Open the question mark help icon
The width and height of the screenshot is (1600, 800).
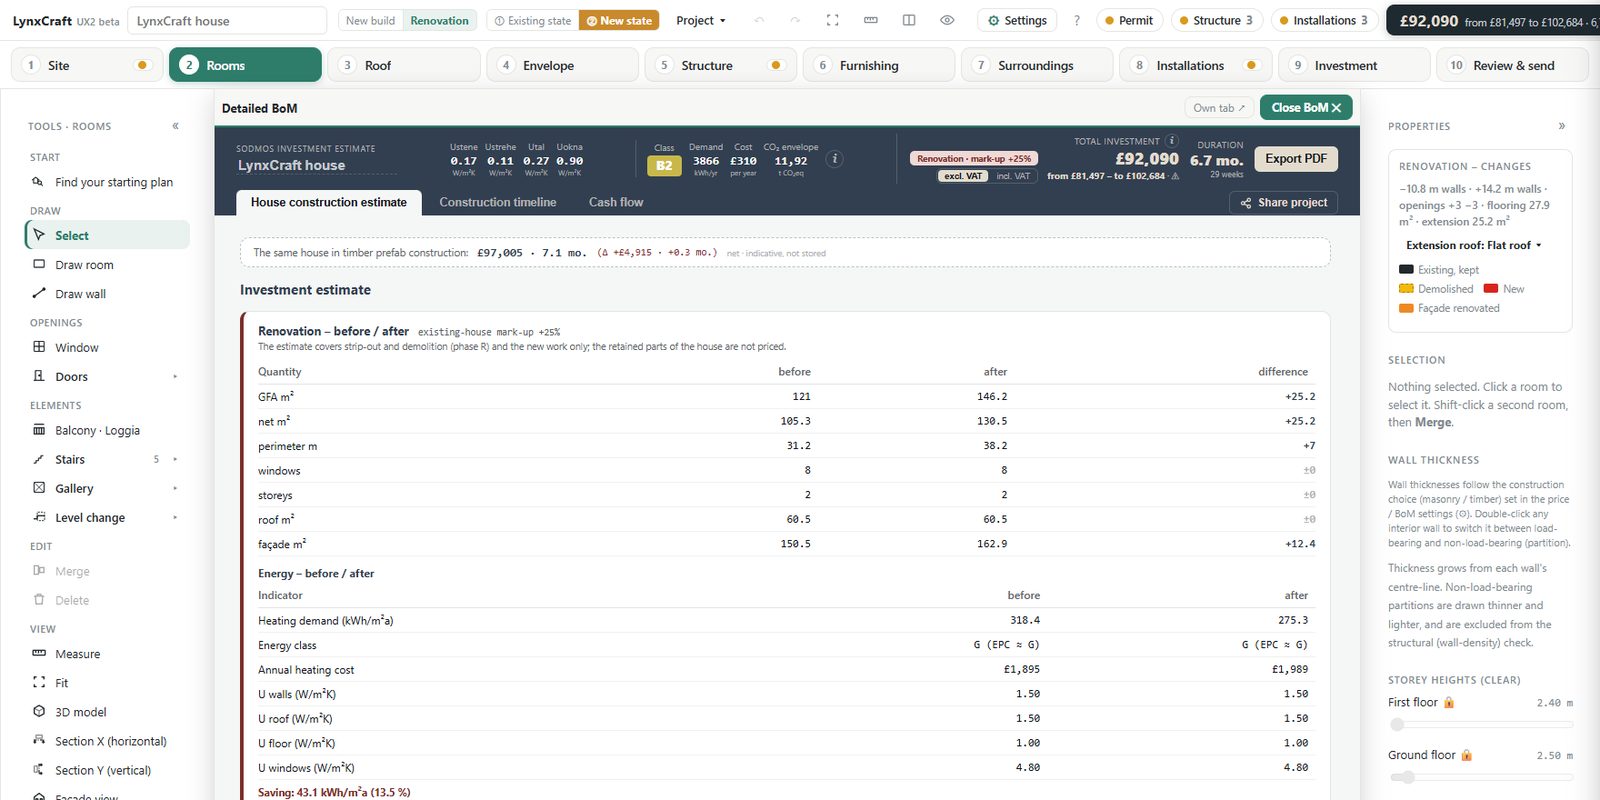click(x=1076, y=20)
